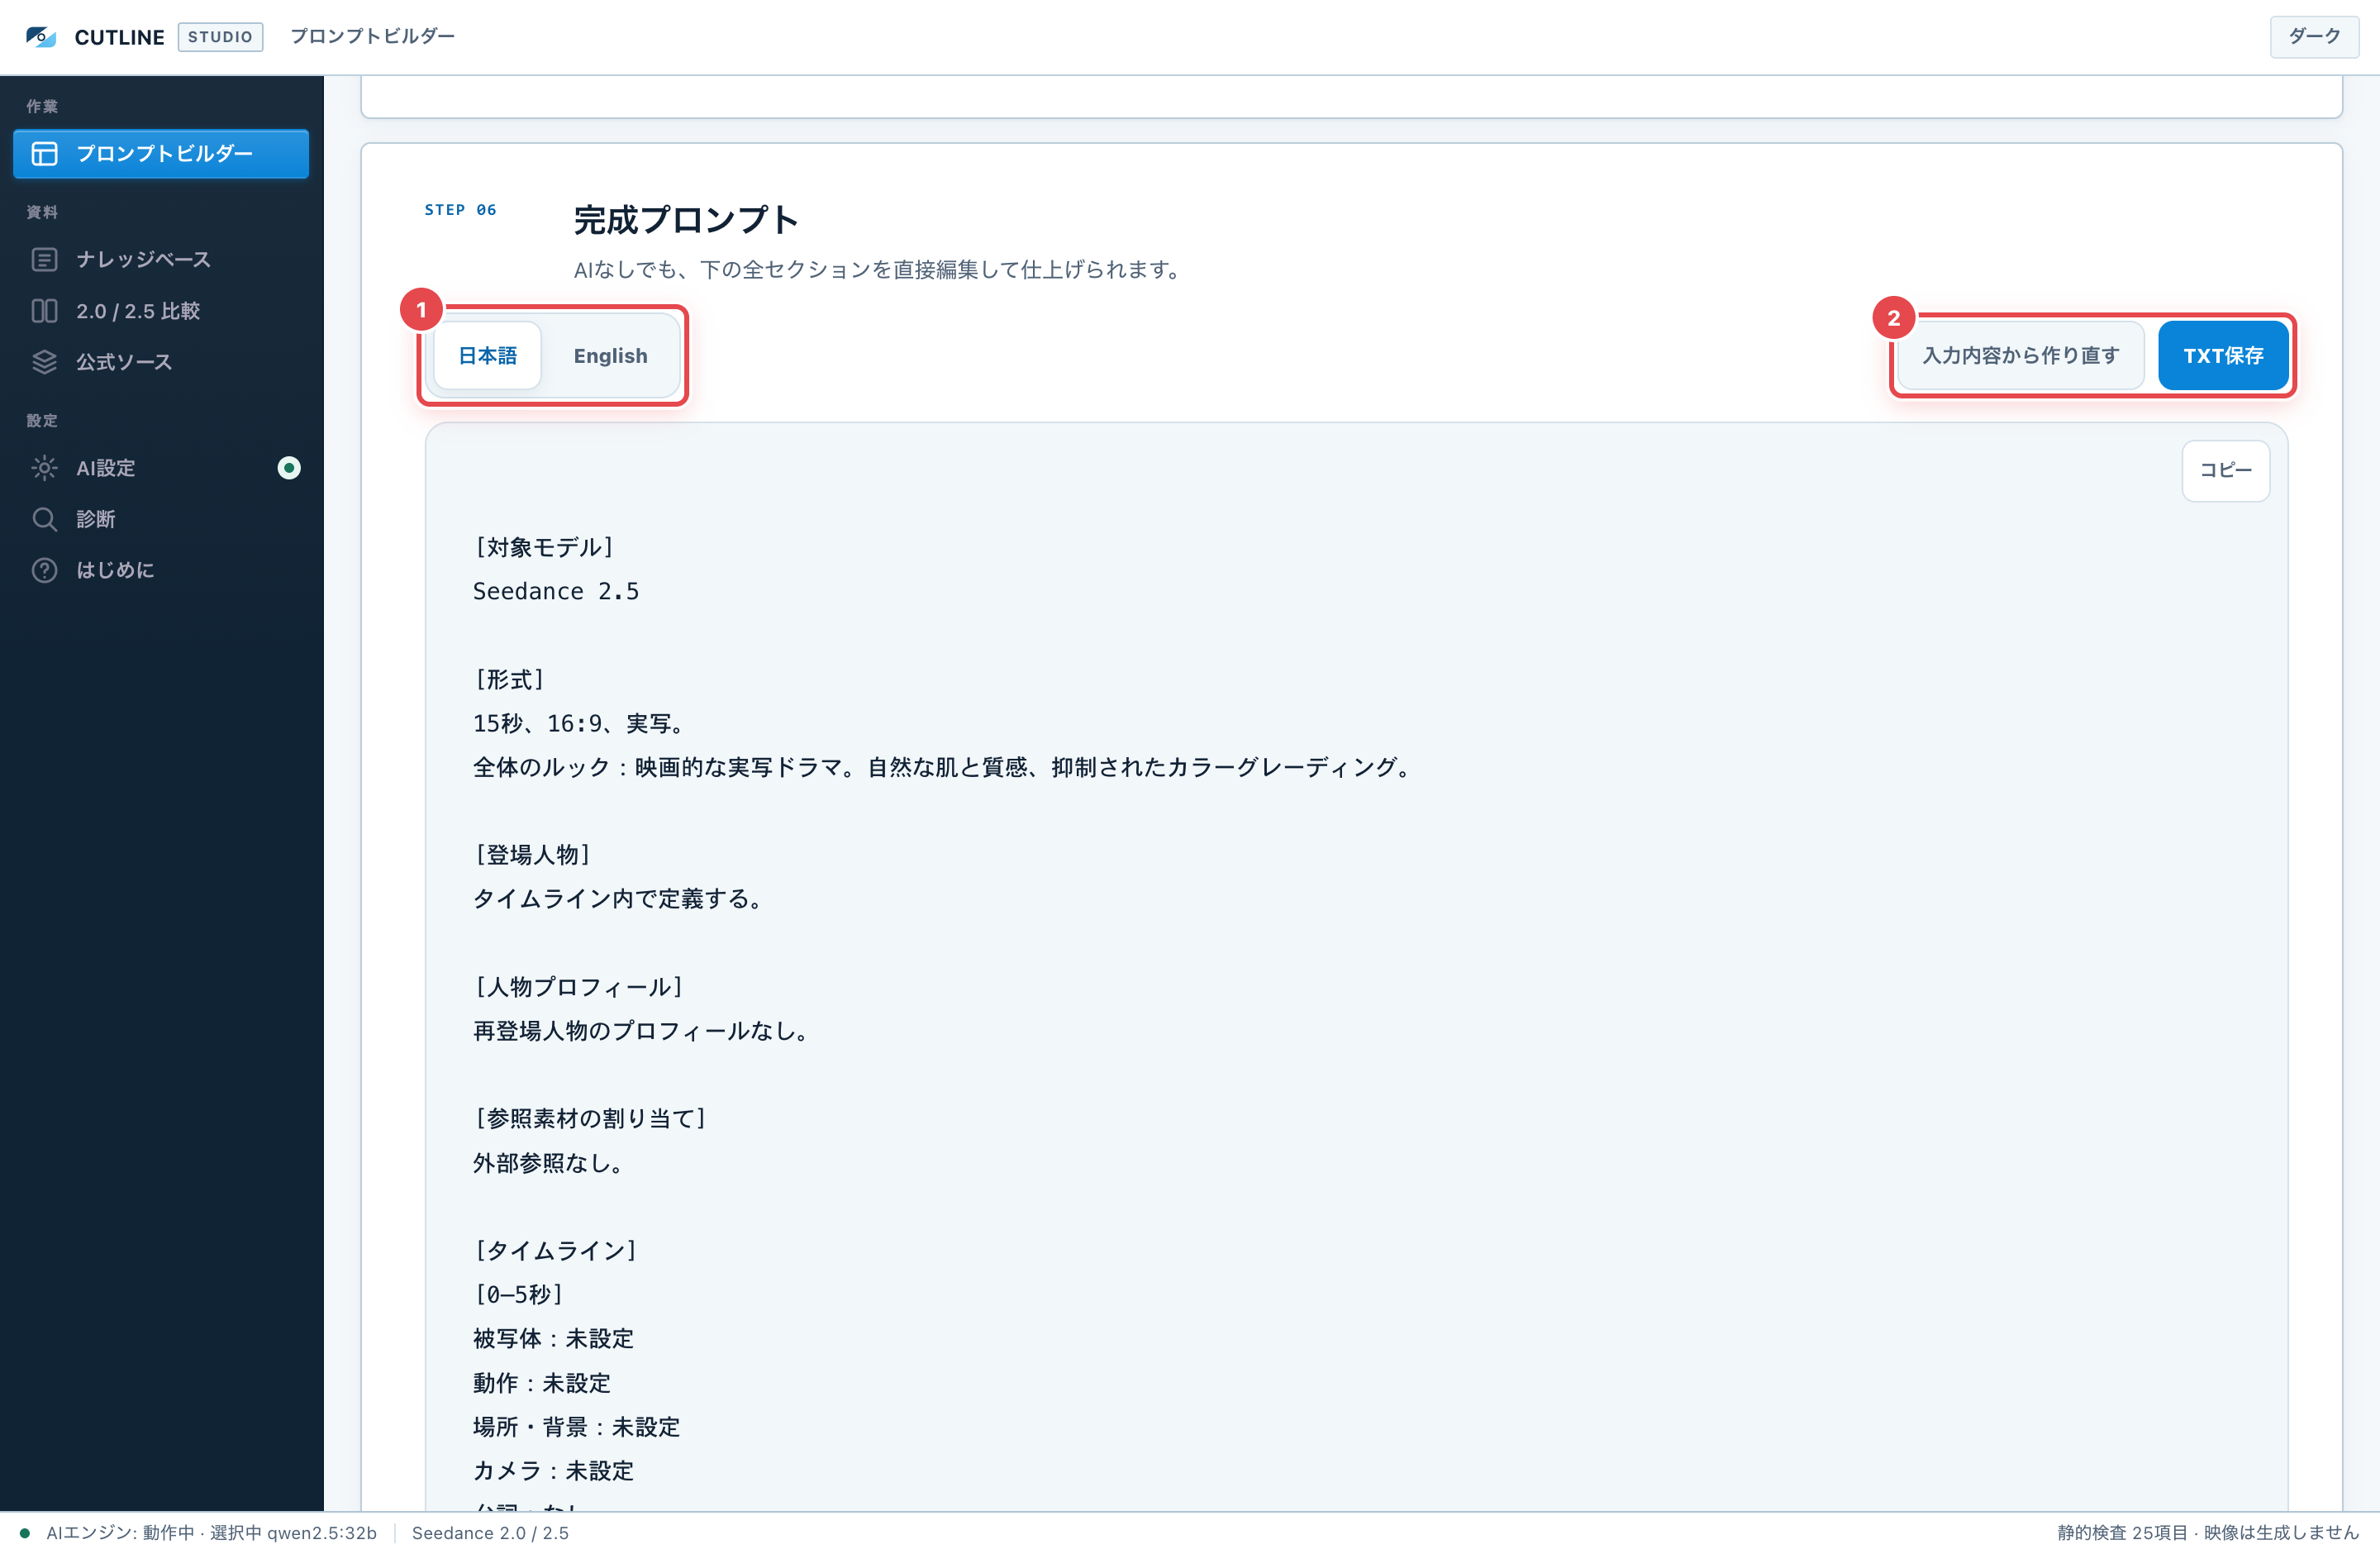2380x1554 pixels.
Task: Click the 完成プロンプト heading
Action: point(686,220)
